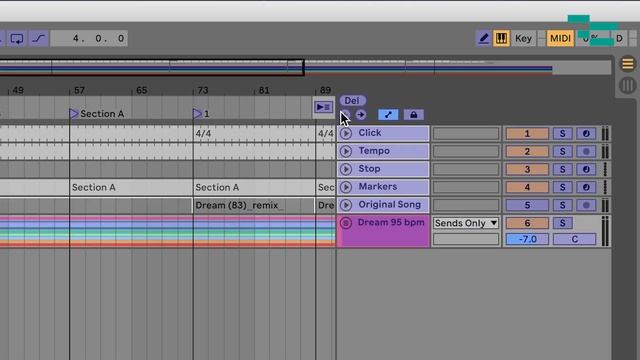Select the Dream (83)_remix_ clip
Viewport: 640px width, 360px height.
coord(254,205)
